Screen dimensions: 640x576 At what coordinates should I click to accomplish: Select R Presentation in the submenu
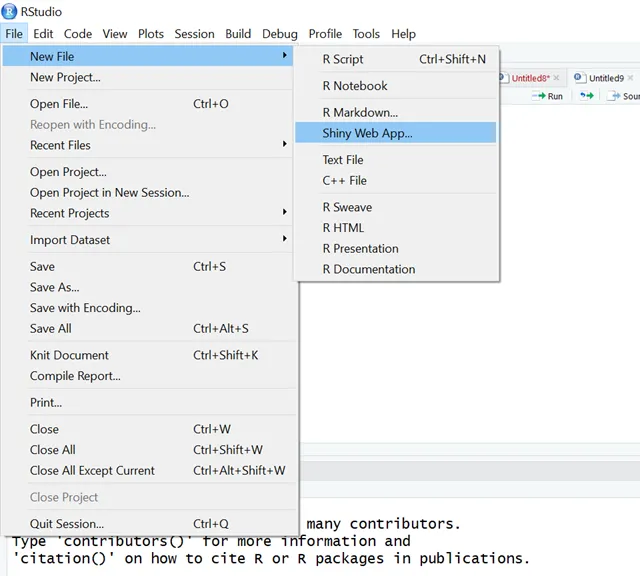point(396,249)
